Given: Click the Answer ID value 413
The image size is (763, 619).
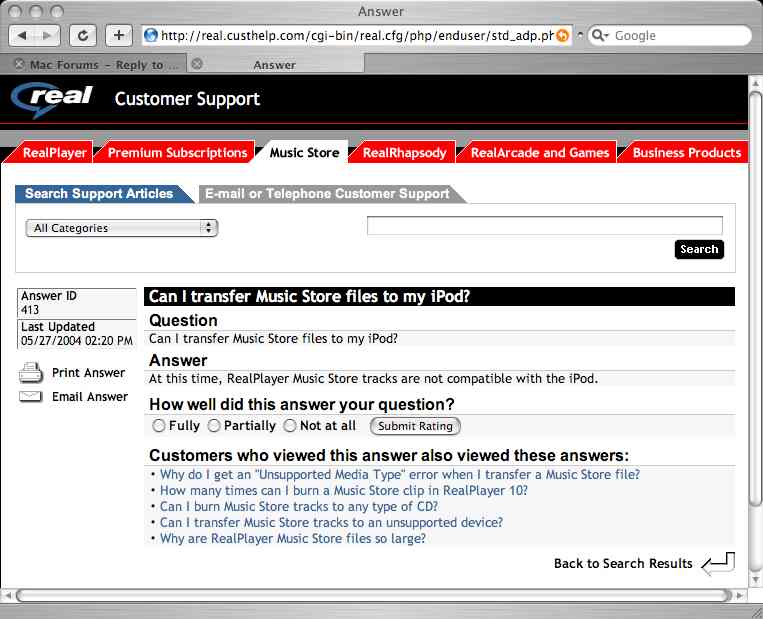Looking at the screenshot, I should point(30,310).
